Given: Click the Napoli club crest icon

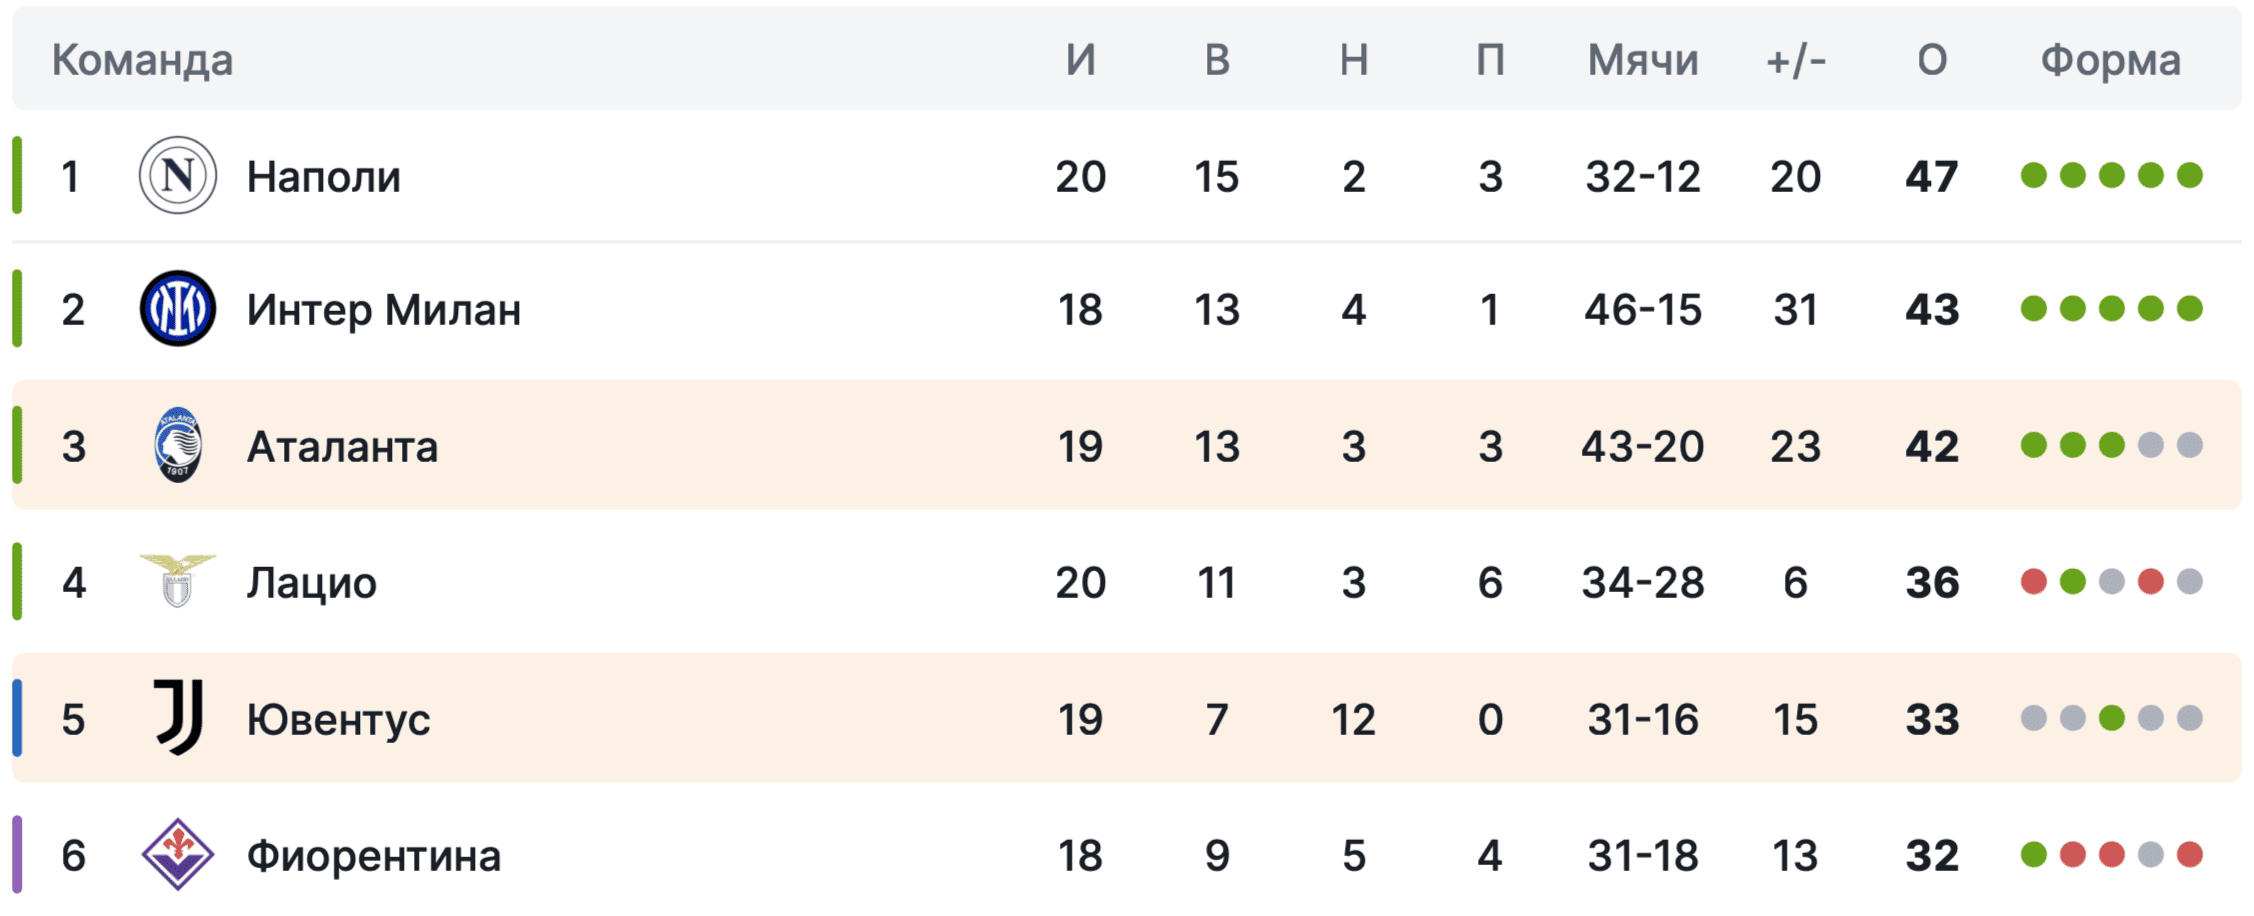Looking at the screenshot, I should [x=177, y=176].
